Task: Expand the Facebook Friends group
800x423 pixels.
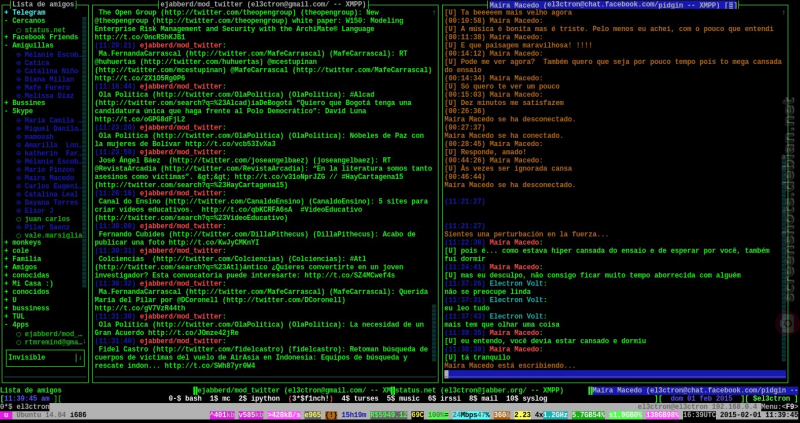Action: click(x=7, y=37)
